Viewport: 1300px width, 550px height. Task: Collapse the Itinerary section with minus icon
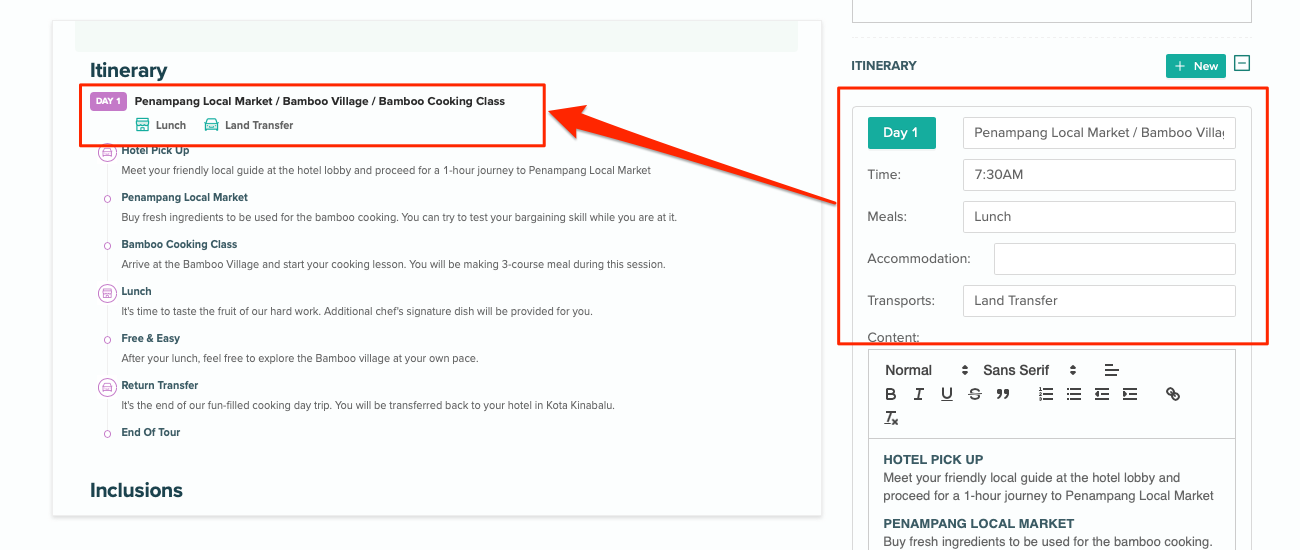click(1242, 64)
